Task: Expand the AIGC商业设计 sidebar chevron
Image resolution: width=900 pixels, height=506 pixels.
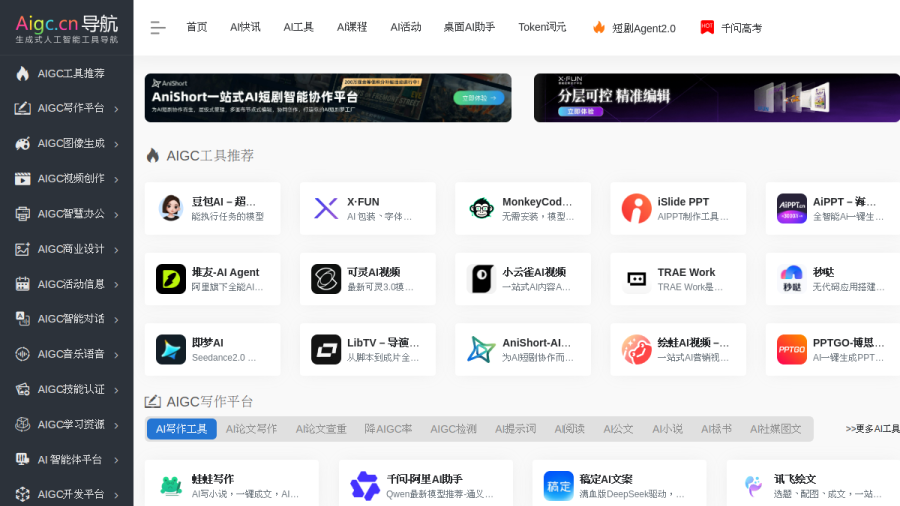Action: point(117,250)
